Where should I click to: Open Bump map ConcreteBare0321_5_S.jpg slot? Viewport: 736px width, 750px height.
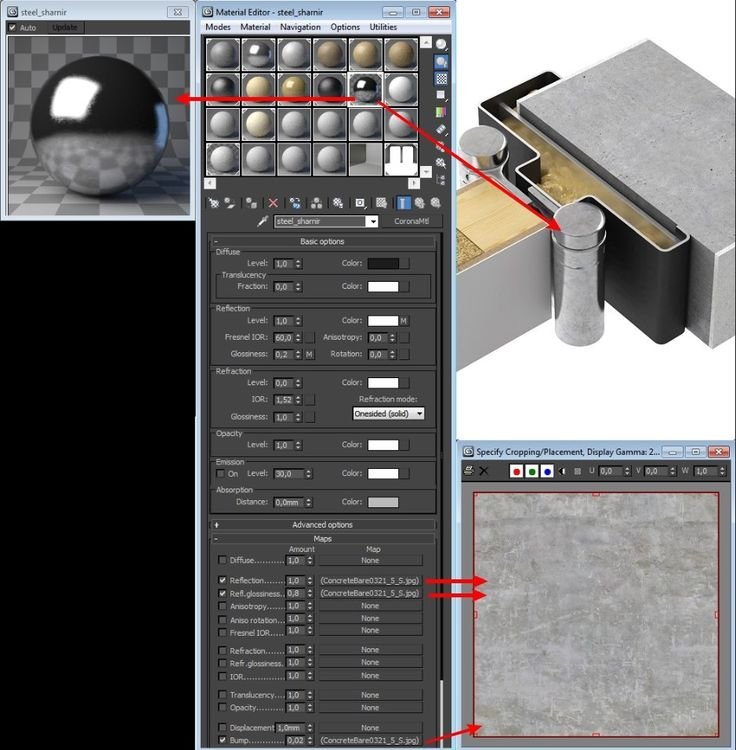370,740
